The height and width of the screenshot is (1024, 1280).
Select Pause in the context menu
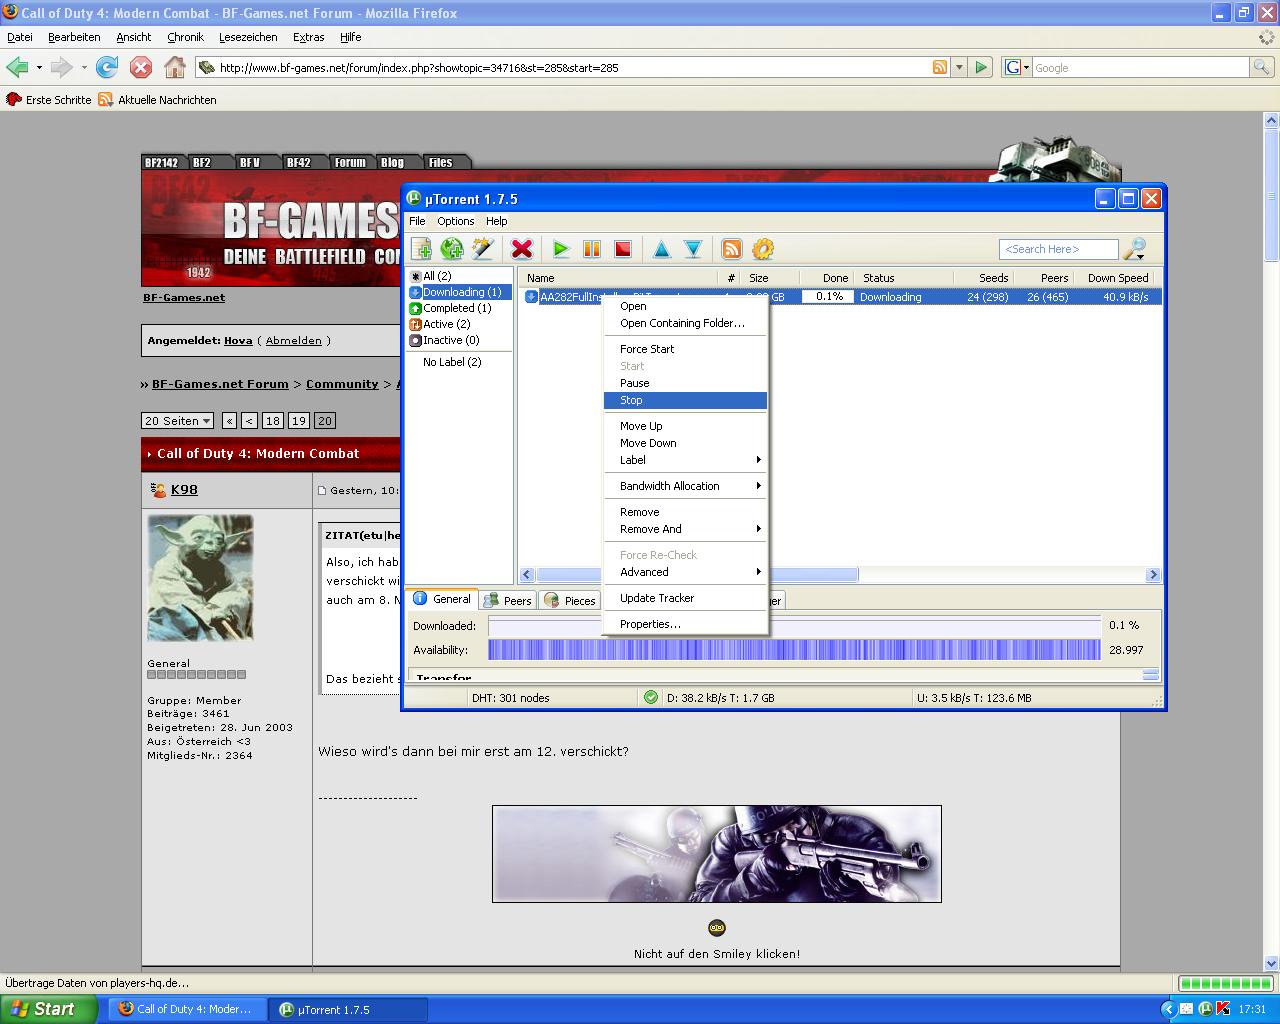685,383
